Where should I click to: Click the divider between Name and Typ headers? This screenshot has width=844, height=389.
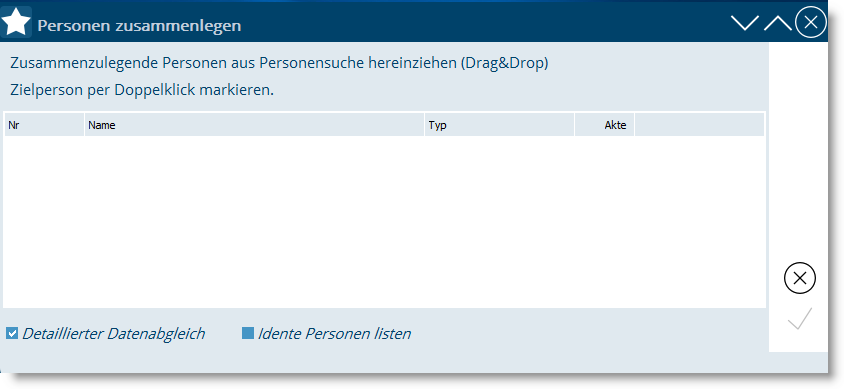tap(424, 125)
